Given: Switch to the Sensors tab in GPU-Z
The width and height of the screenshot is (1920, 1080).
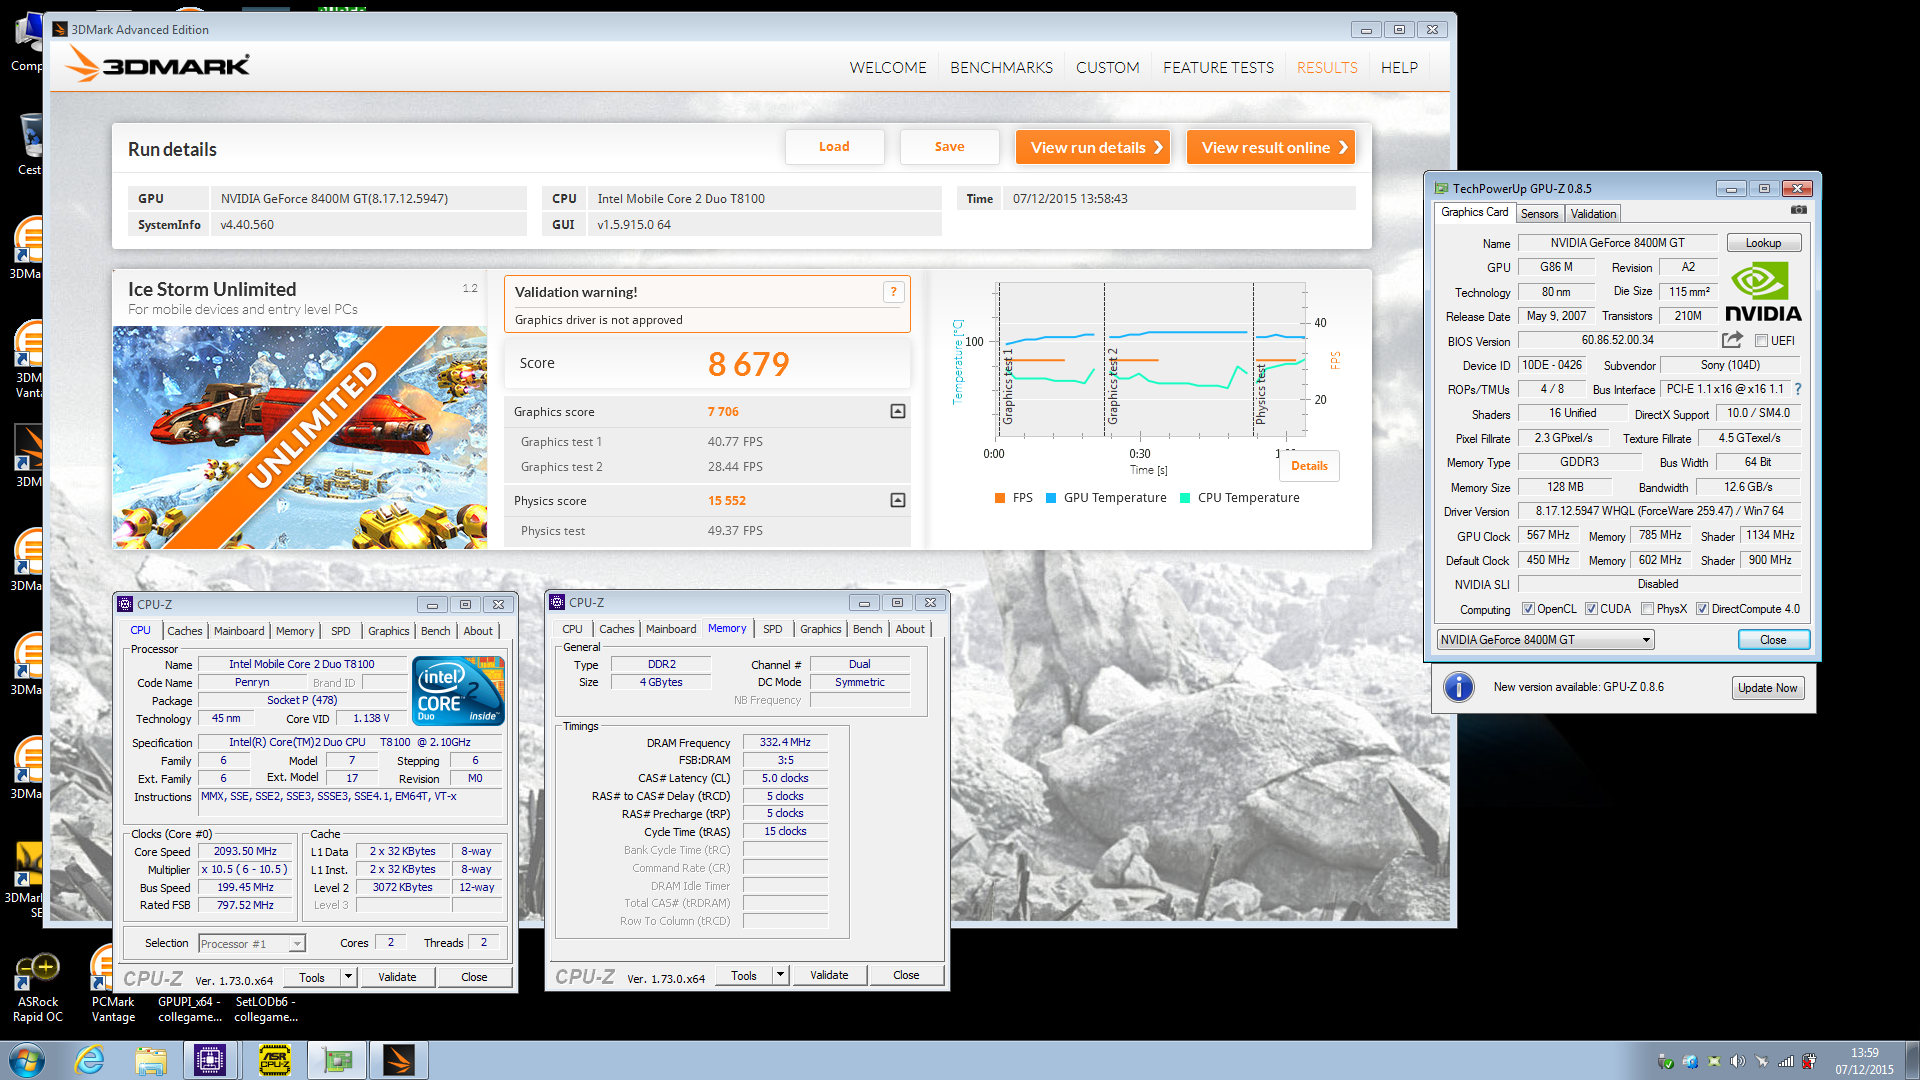Looking at the screenshot, I should (1539, 214).
